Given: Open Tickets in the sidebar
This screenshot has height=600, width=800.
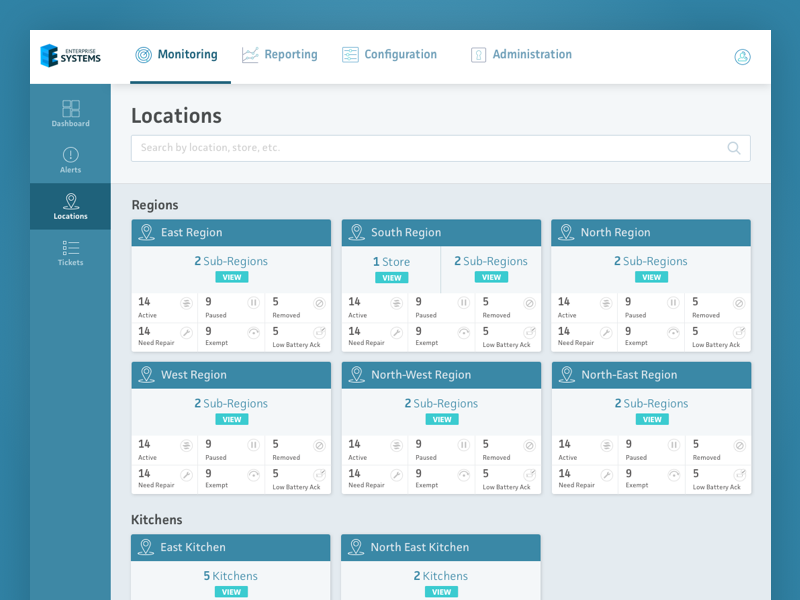Looking at the screenshot, I should (x=70, y=252).
